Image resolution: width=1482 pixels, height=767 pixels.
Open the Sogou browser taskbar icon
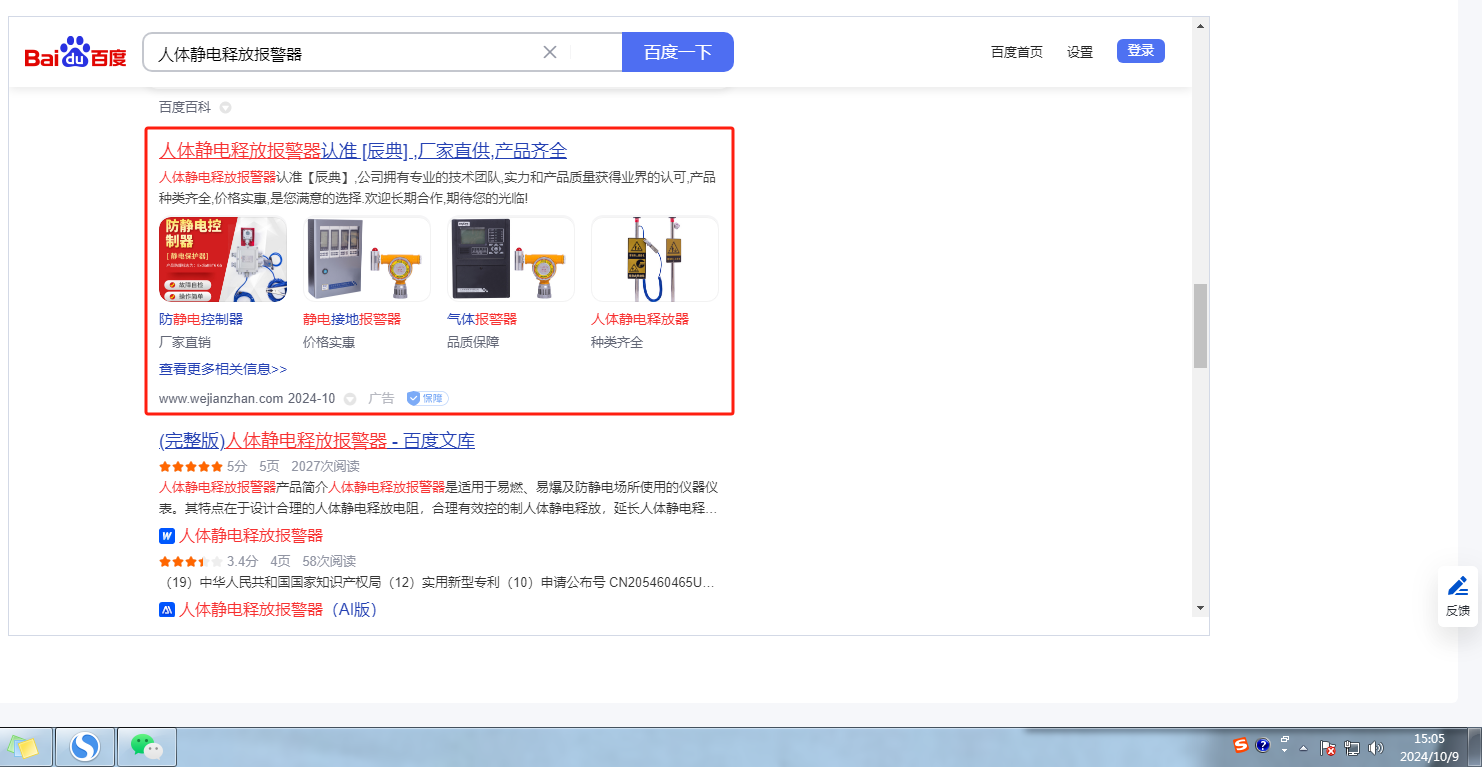point(85,747)
